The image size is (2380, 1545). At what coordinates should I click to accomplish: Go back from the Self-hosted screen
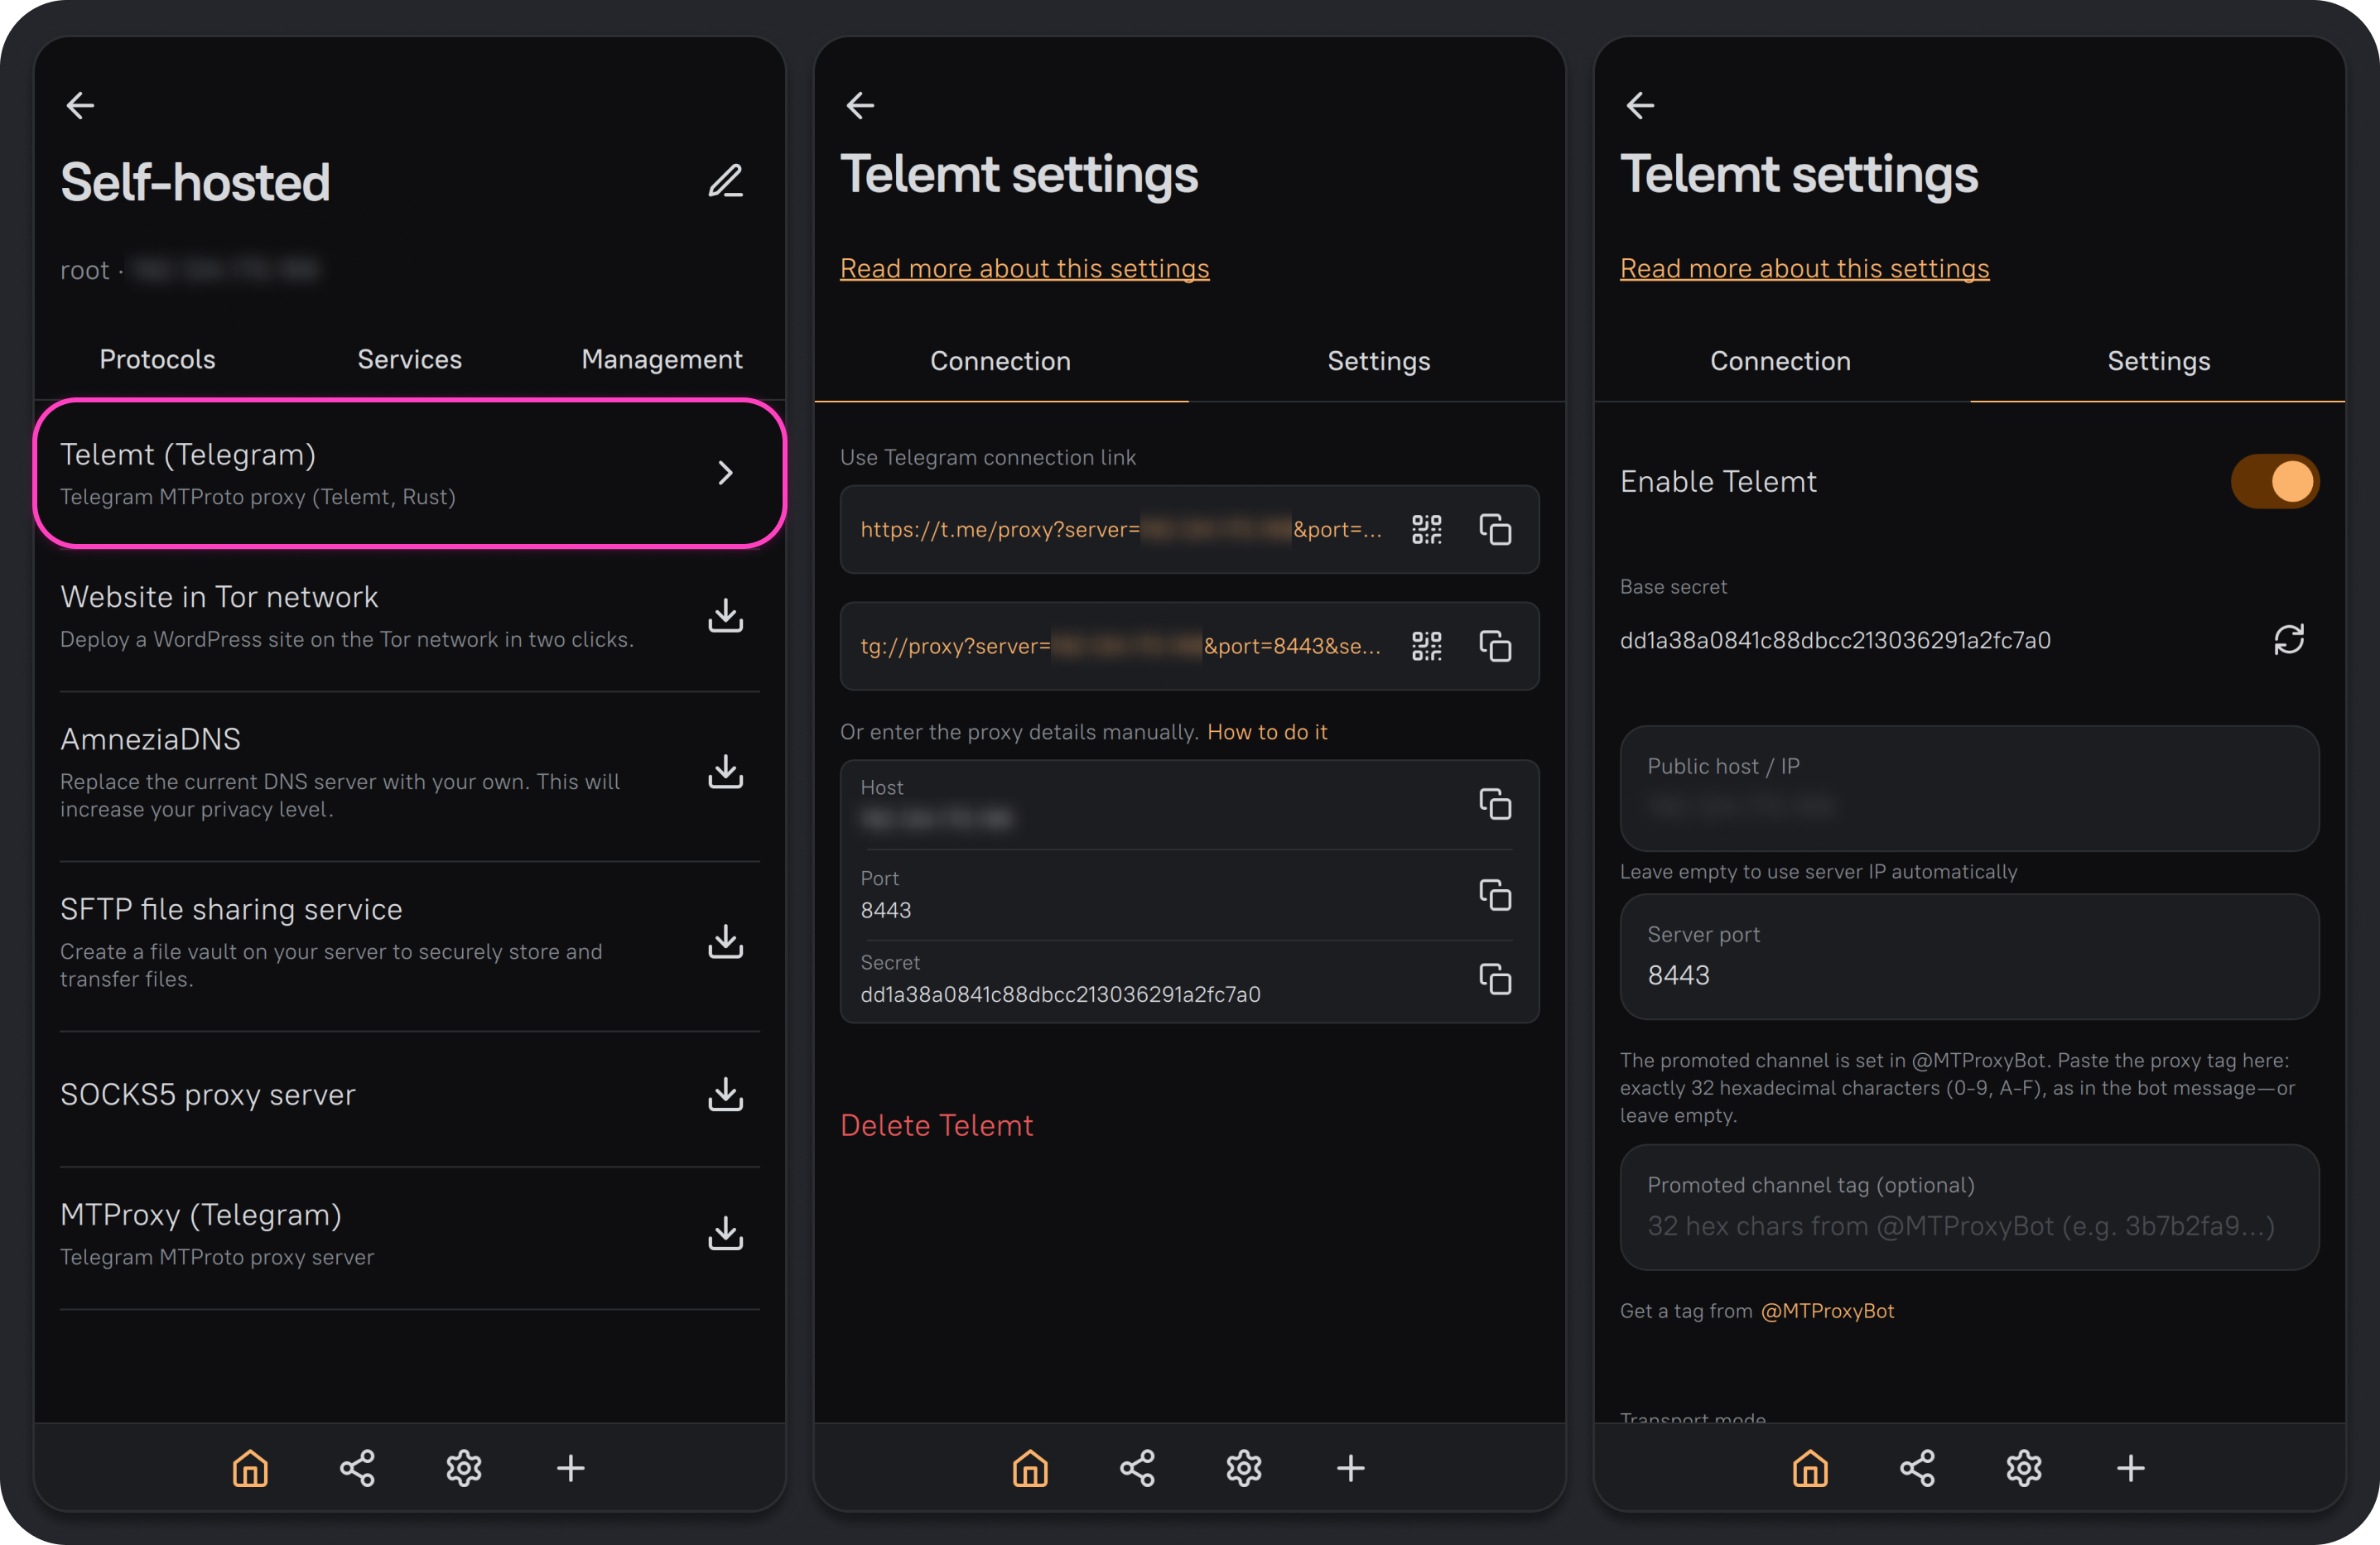(80, 105)
